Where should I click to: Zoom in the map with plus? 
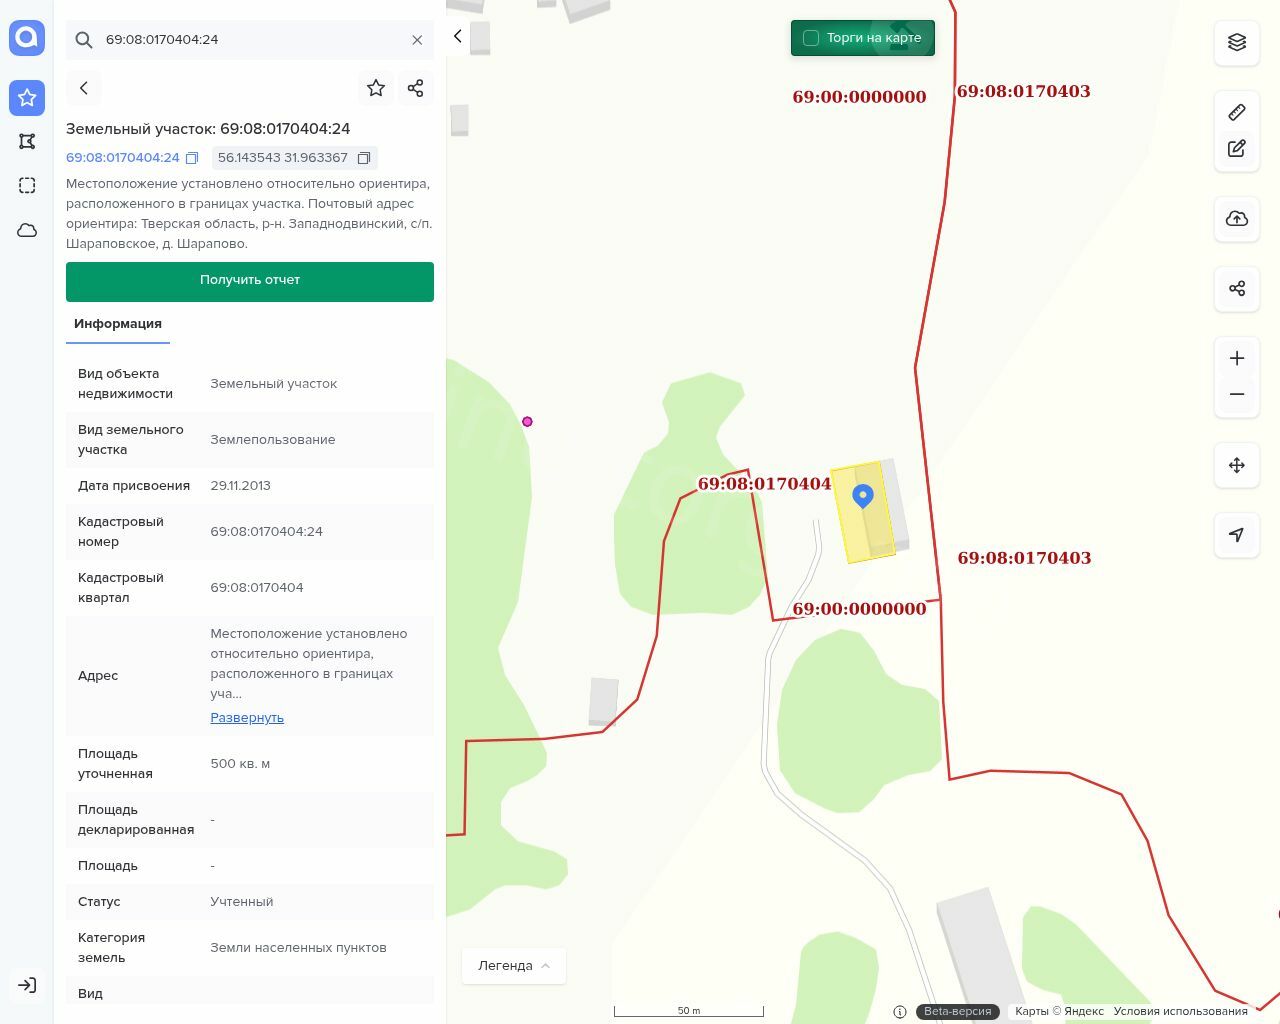[1237, 358]
